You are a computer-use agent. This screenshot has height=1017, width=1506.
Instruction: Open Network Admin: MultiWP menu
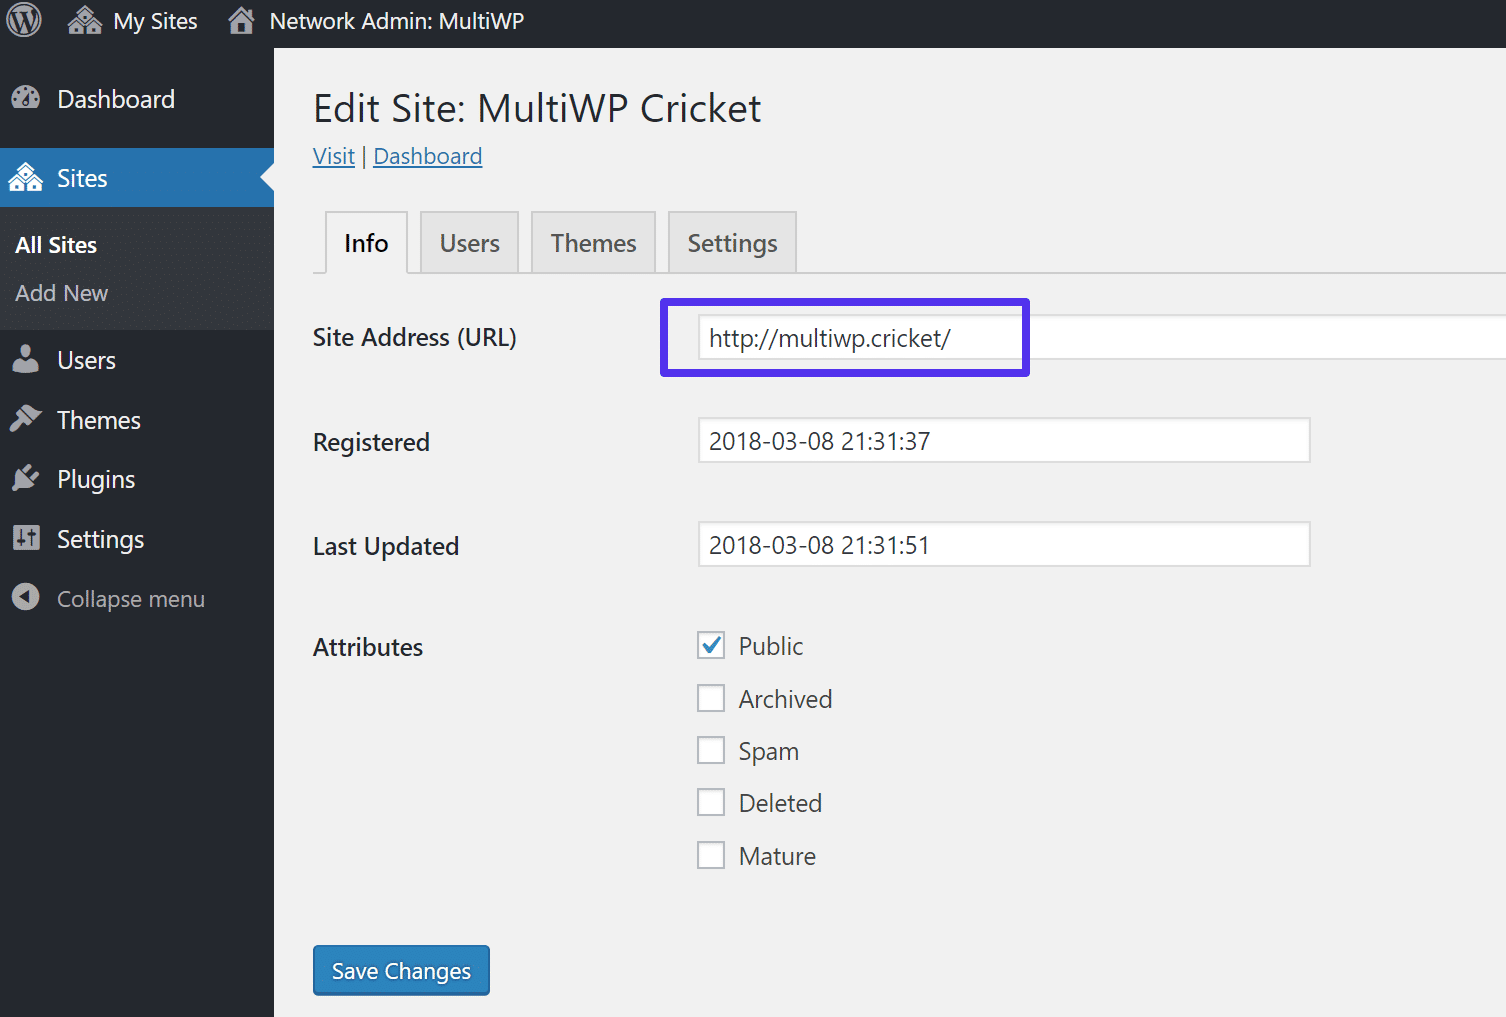click(376, 21)
